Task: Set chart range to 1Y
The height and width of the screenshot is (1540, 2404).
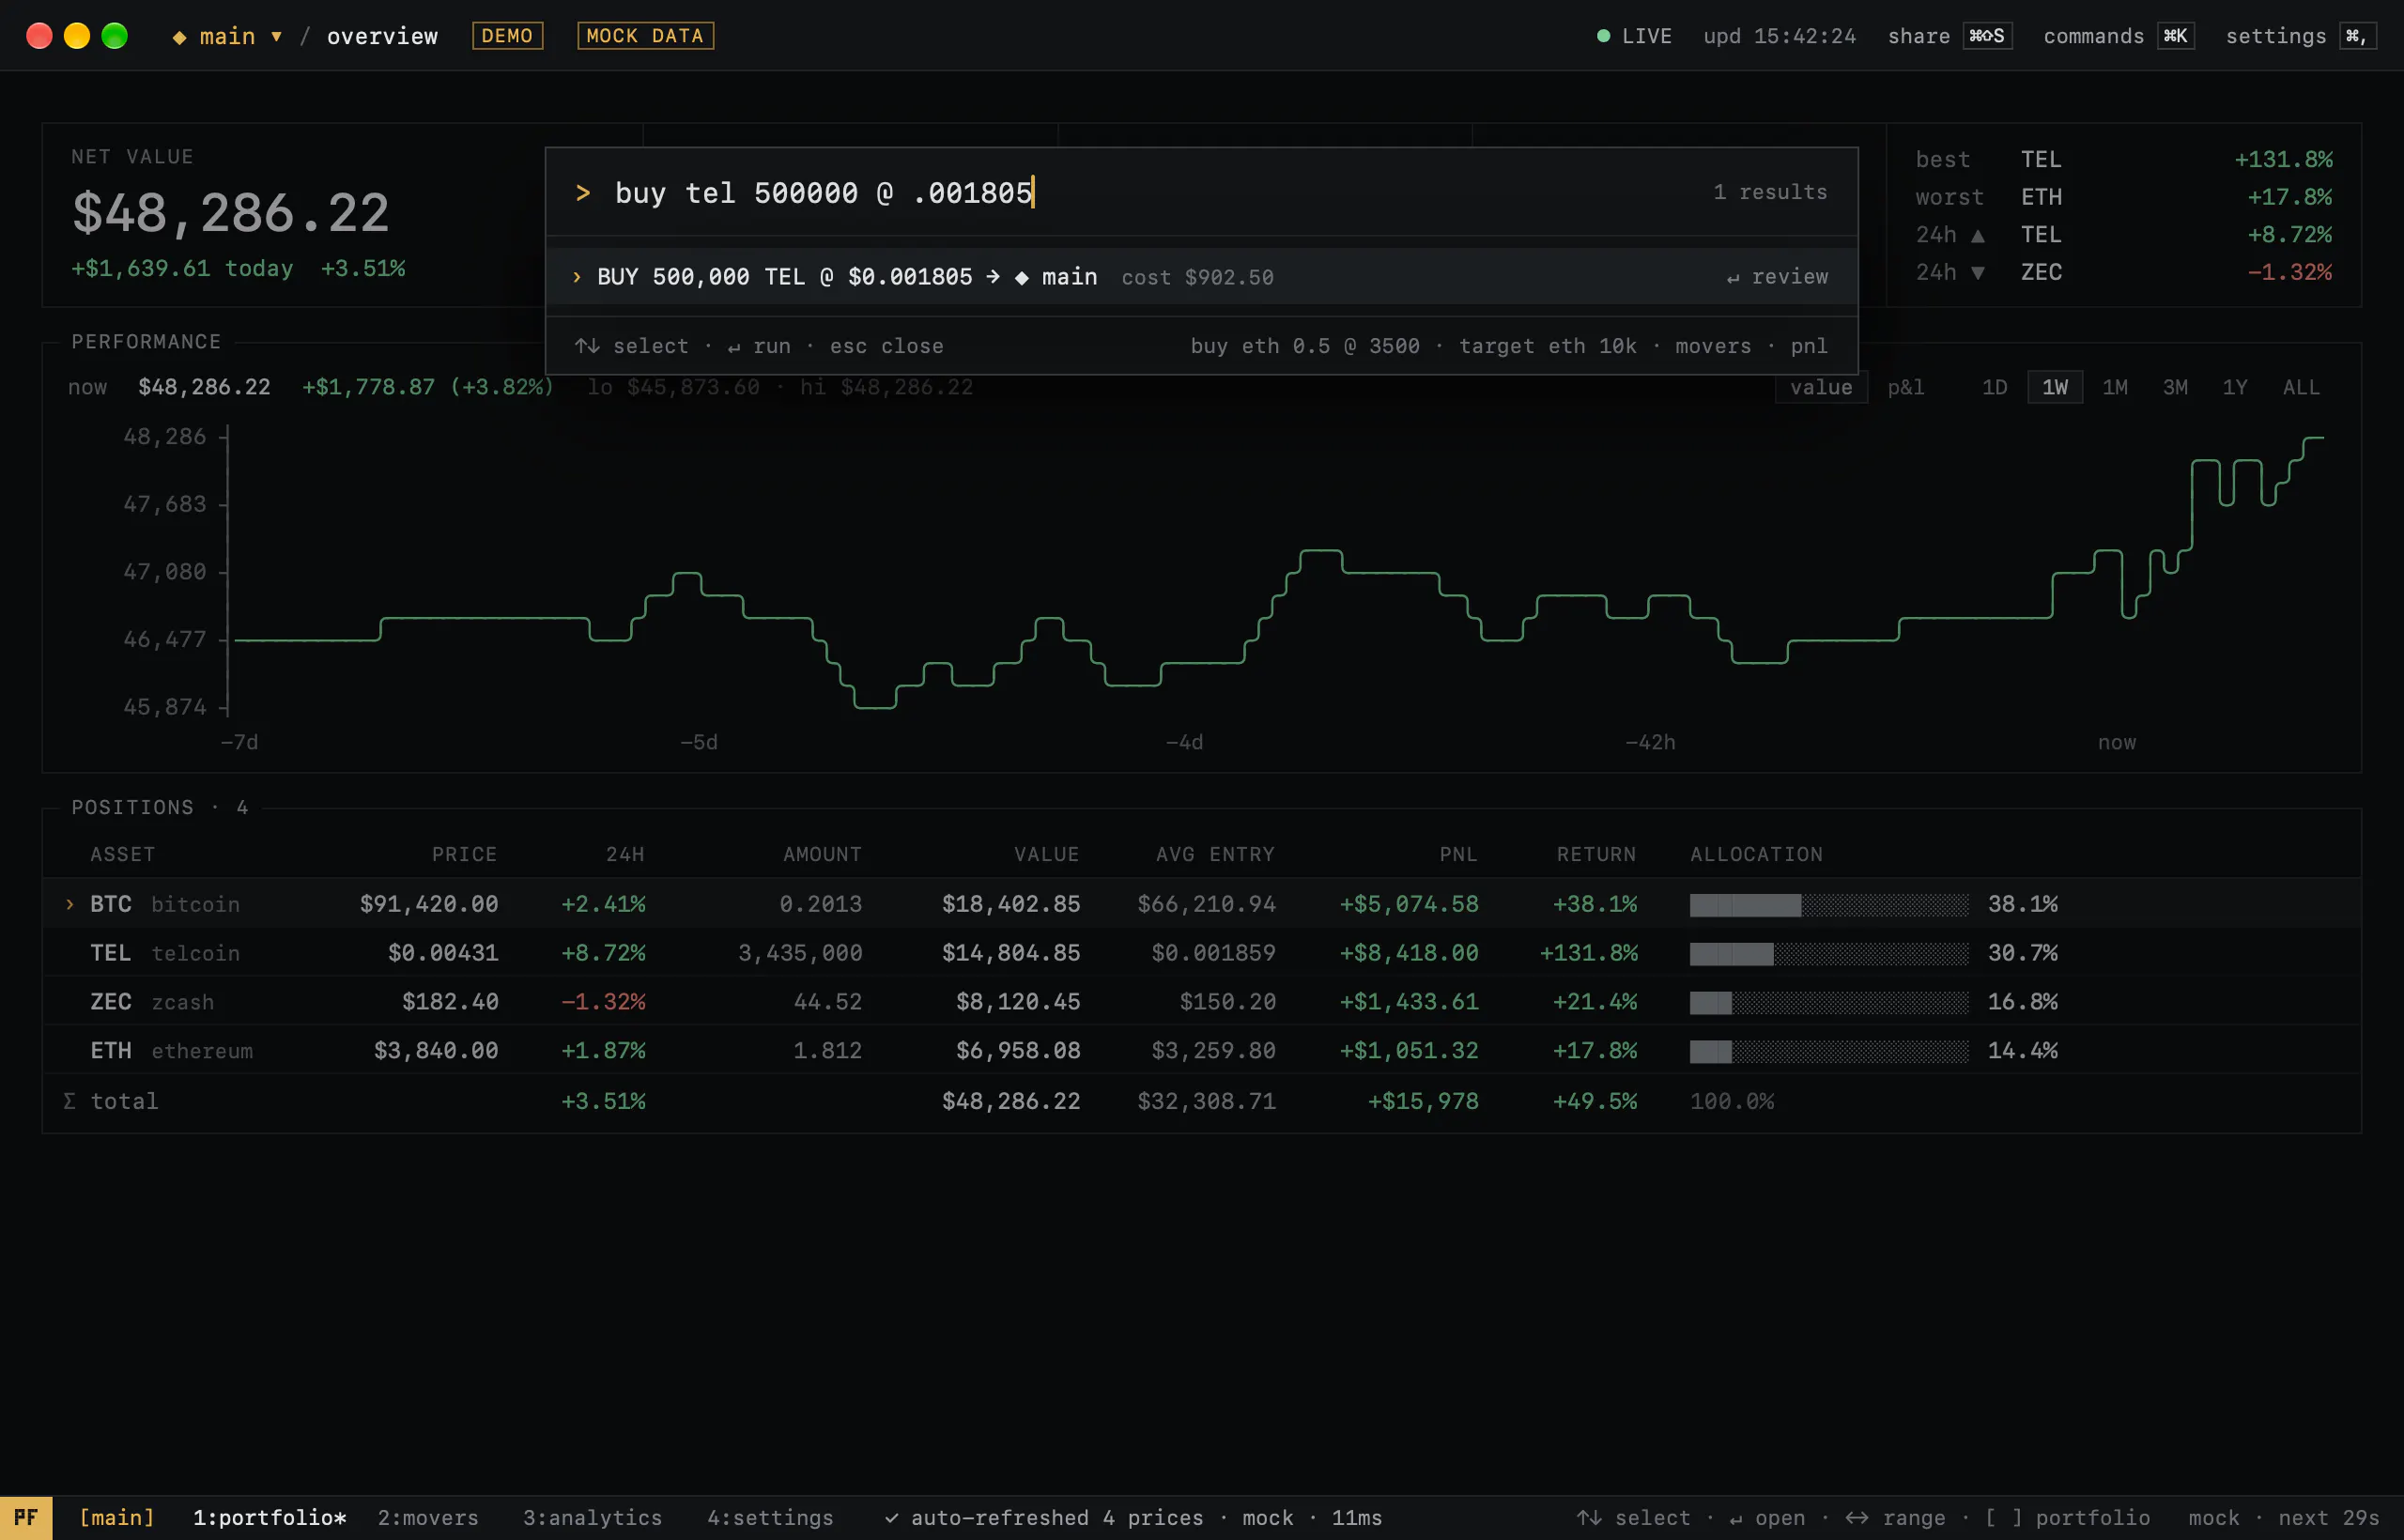Action: tap(2235, 387)
